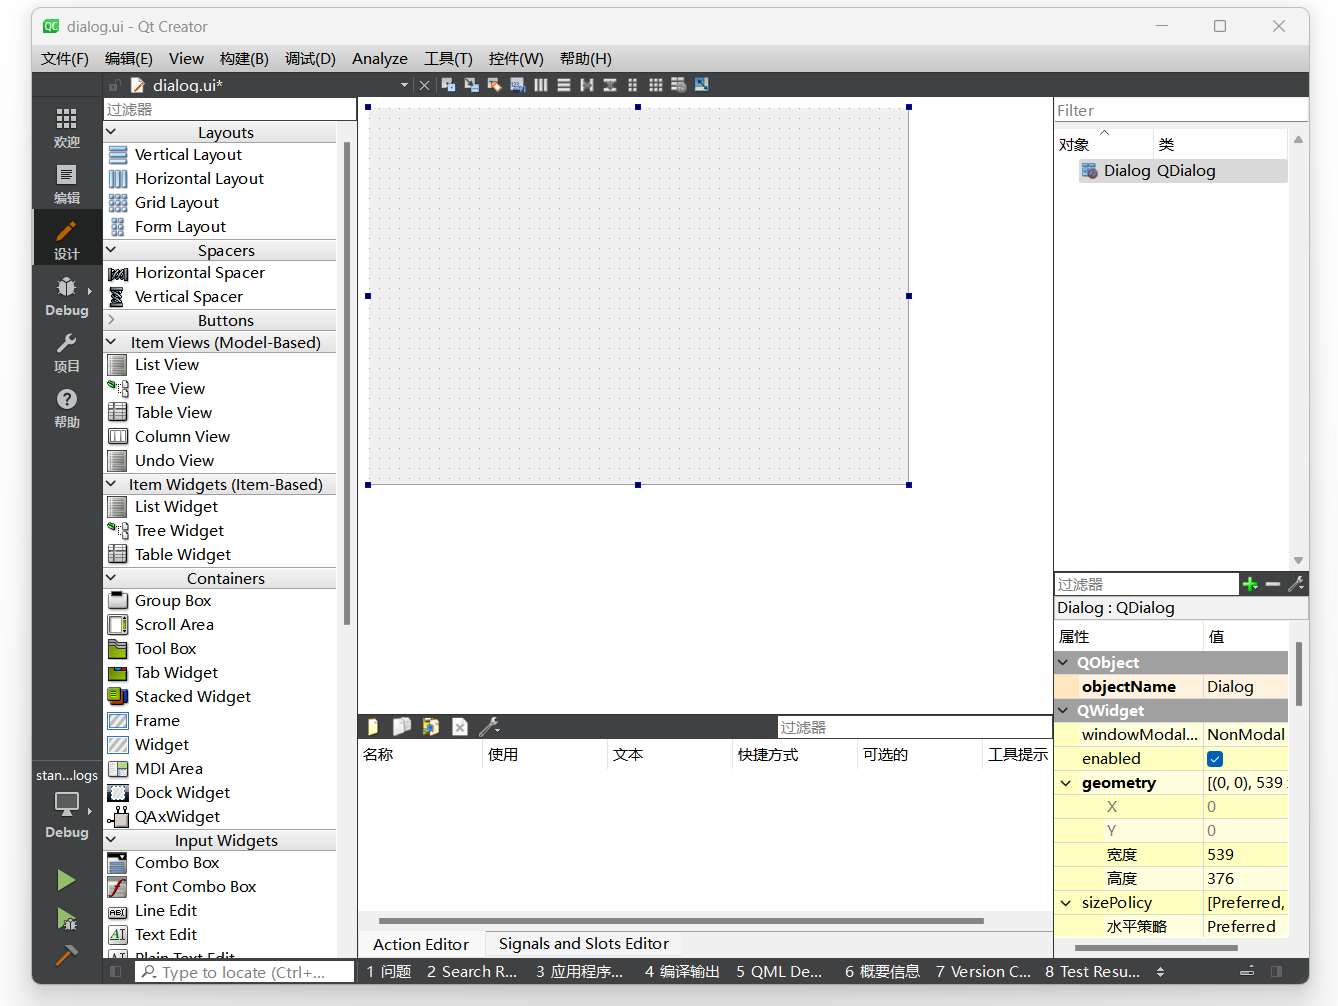Open the 工具(T) menu

tap(448, 59)
